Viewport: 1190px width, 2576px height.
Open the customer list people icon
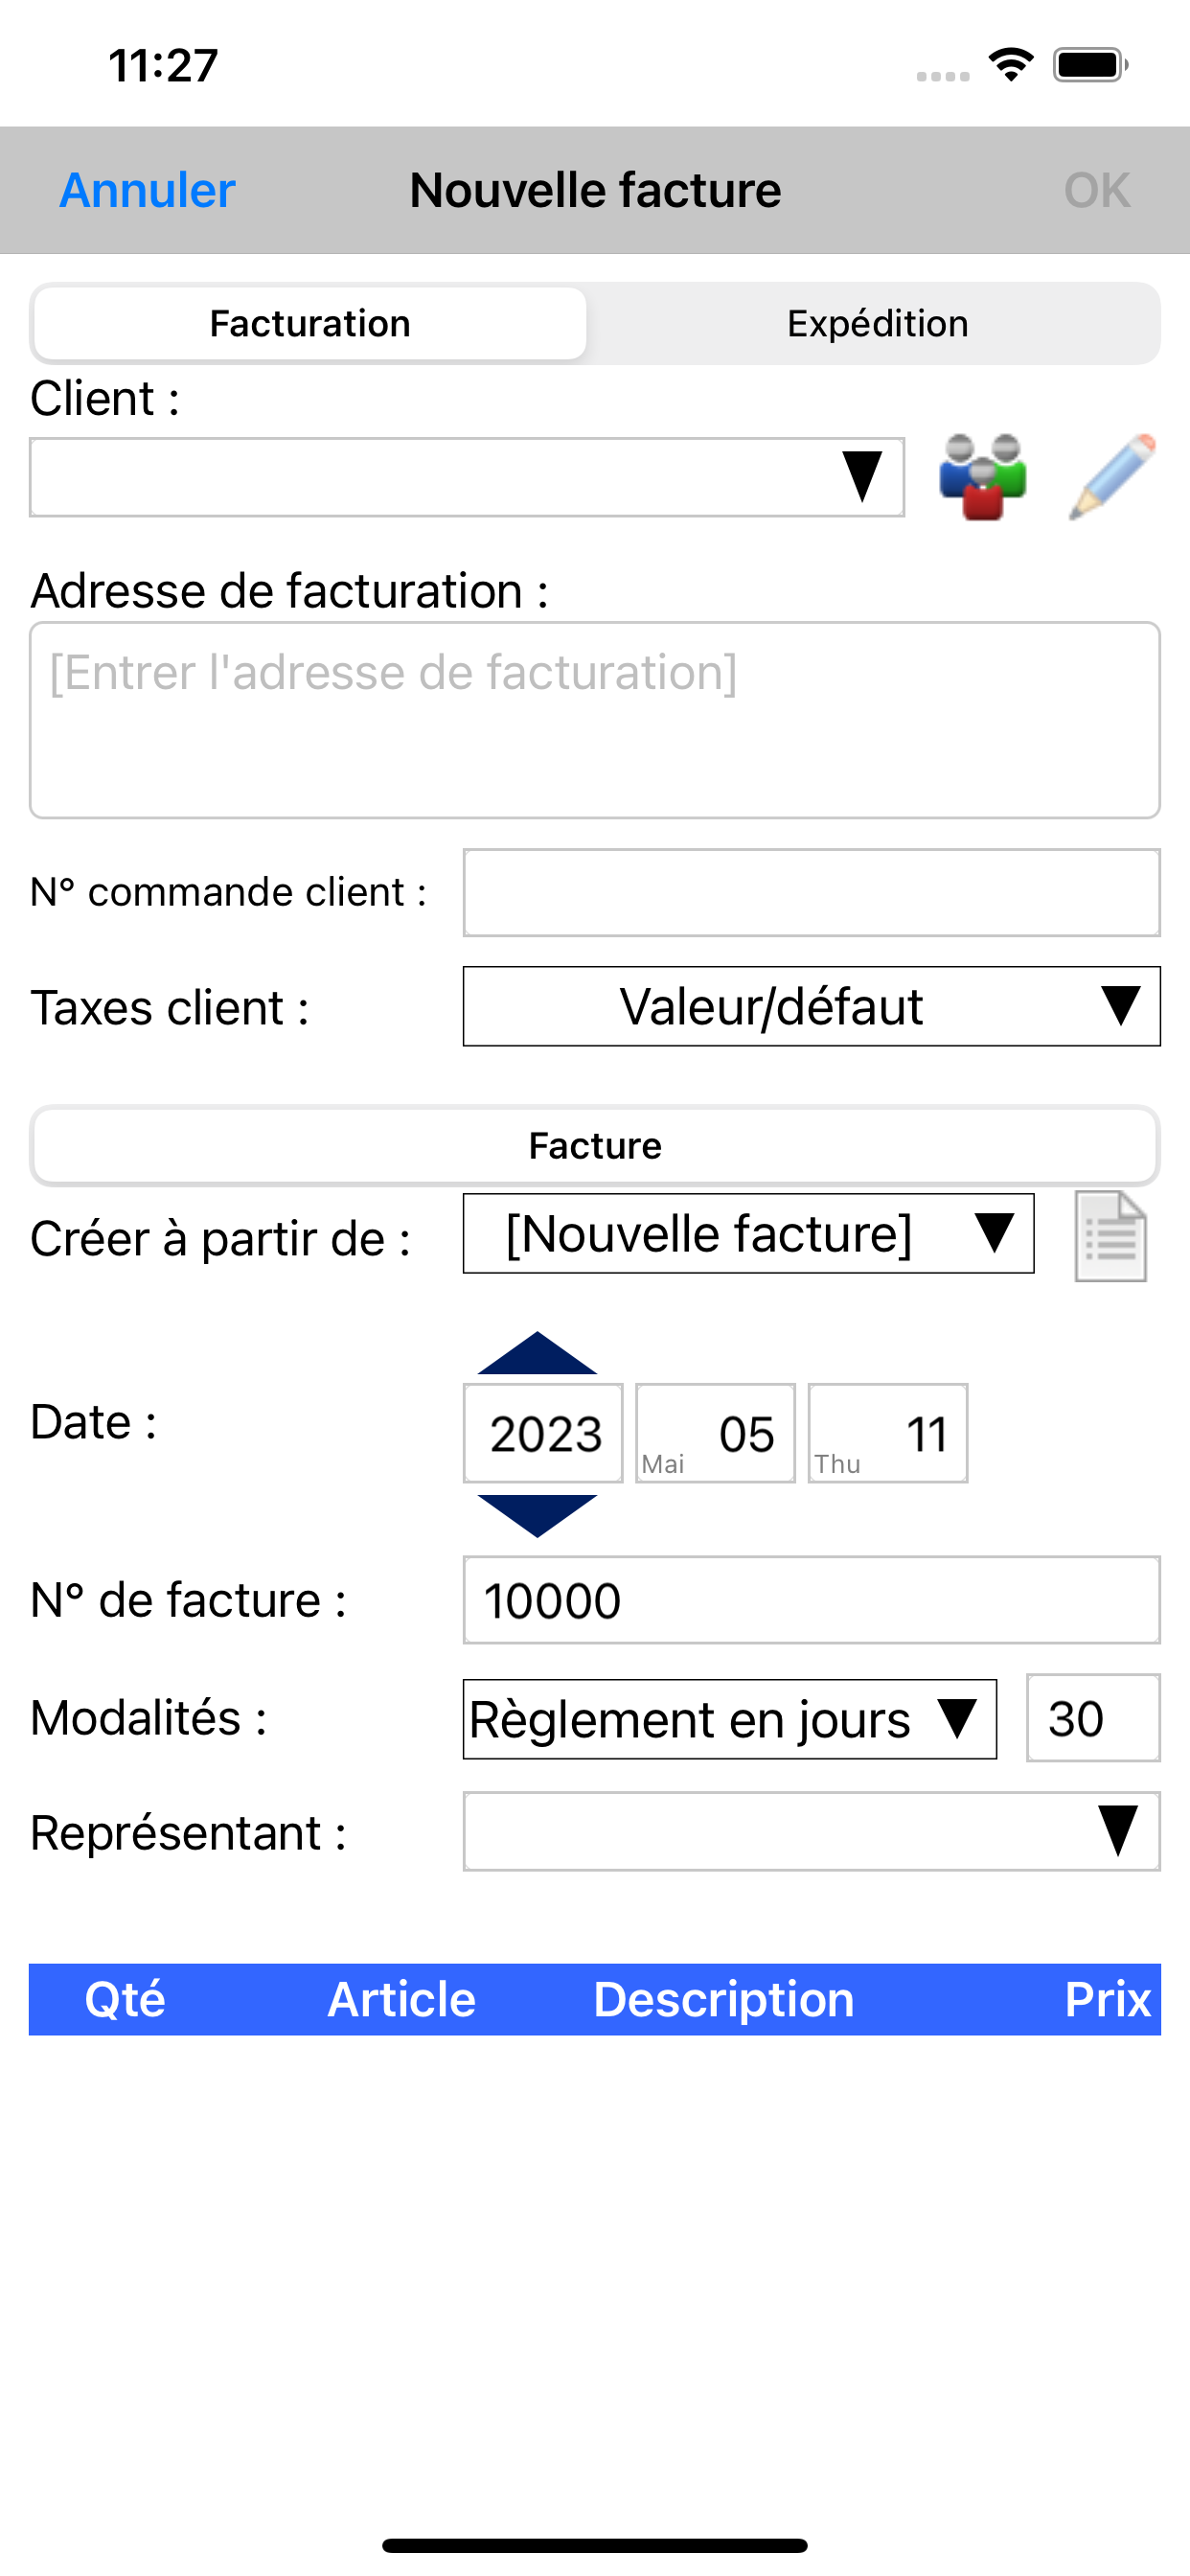click(x=982, y=477)
